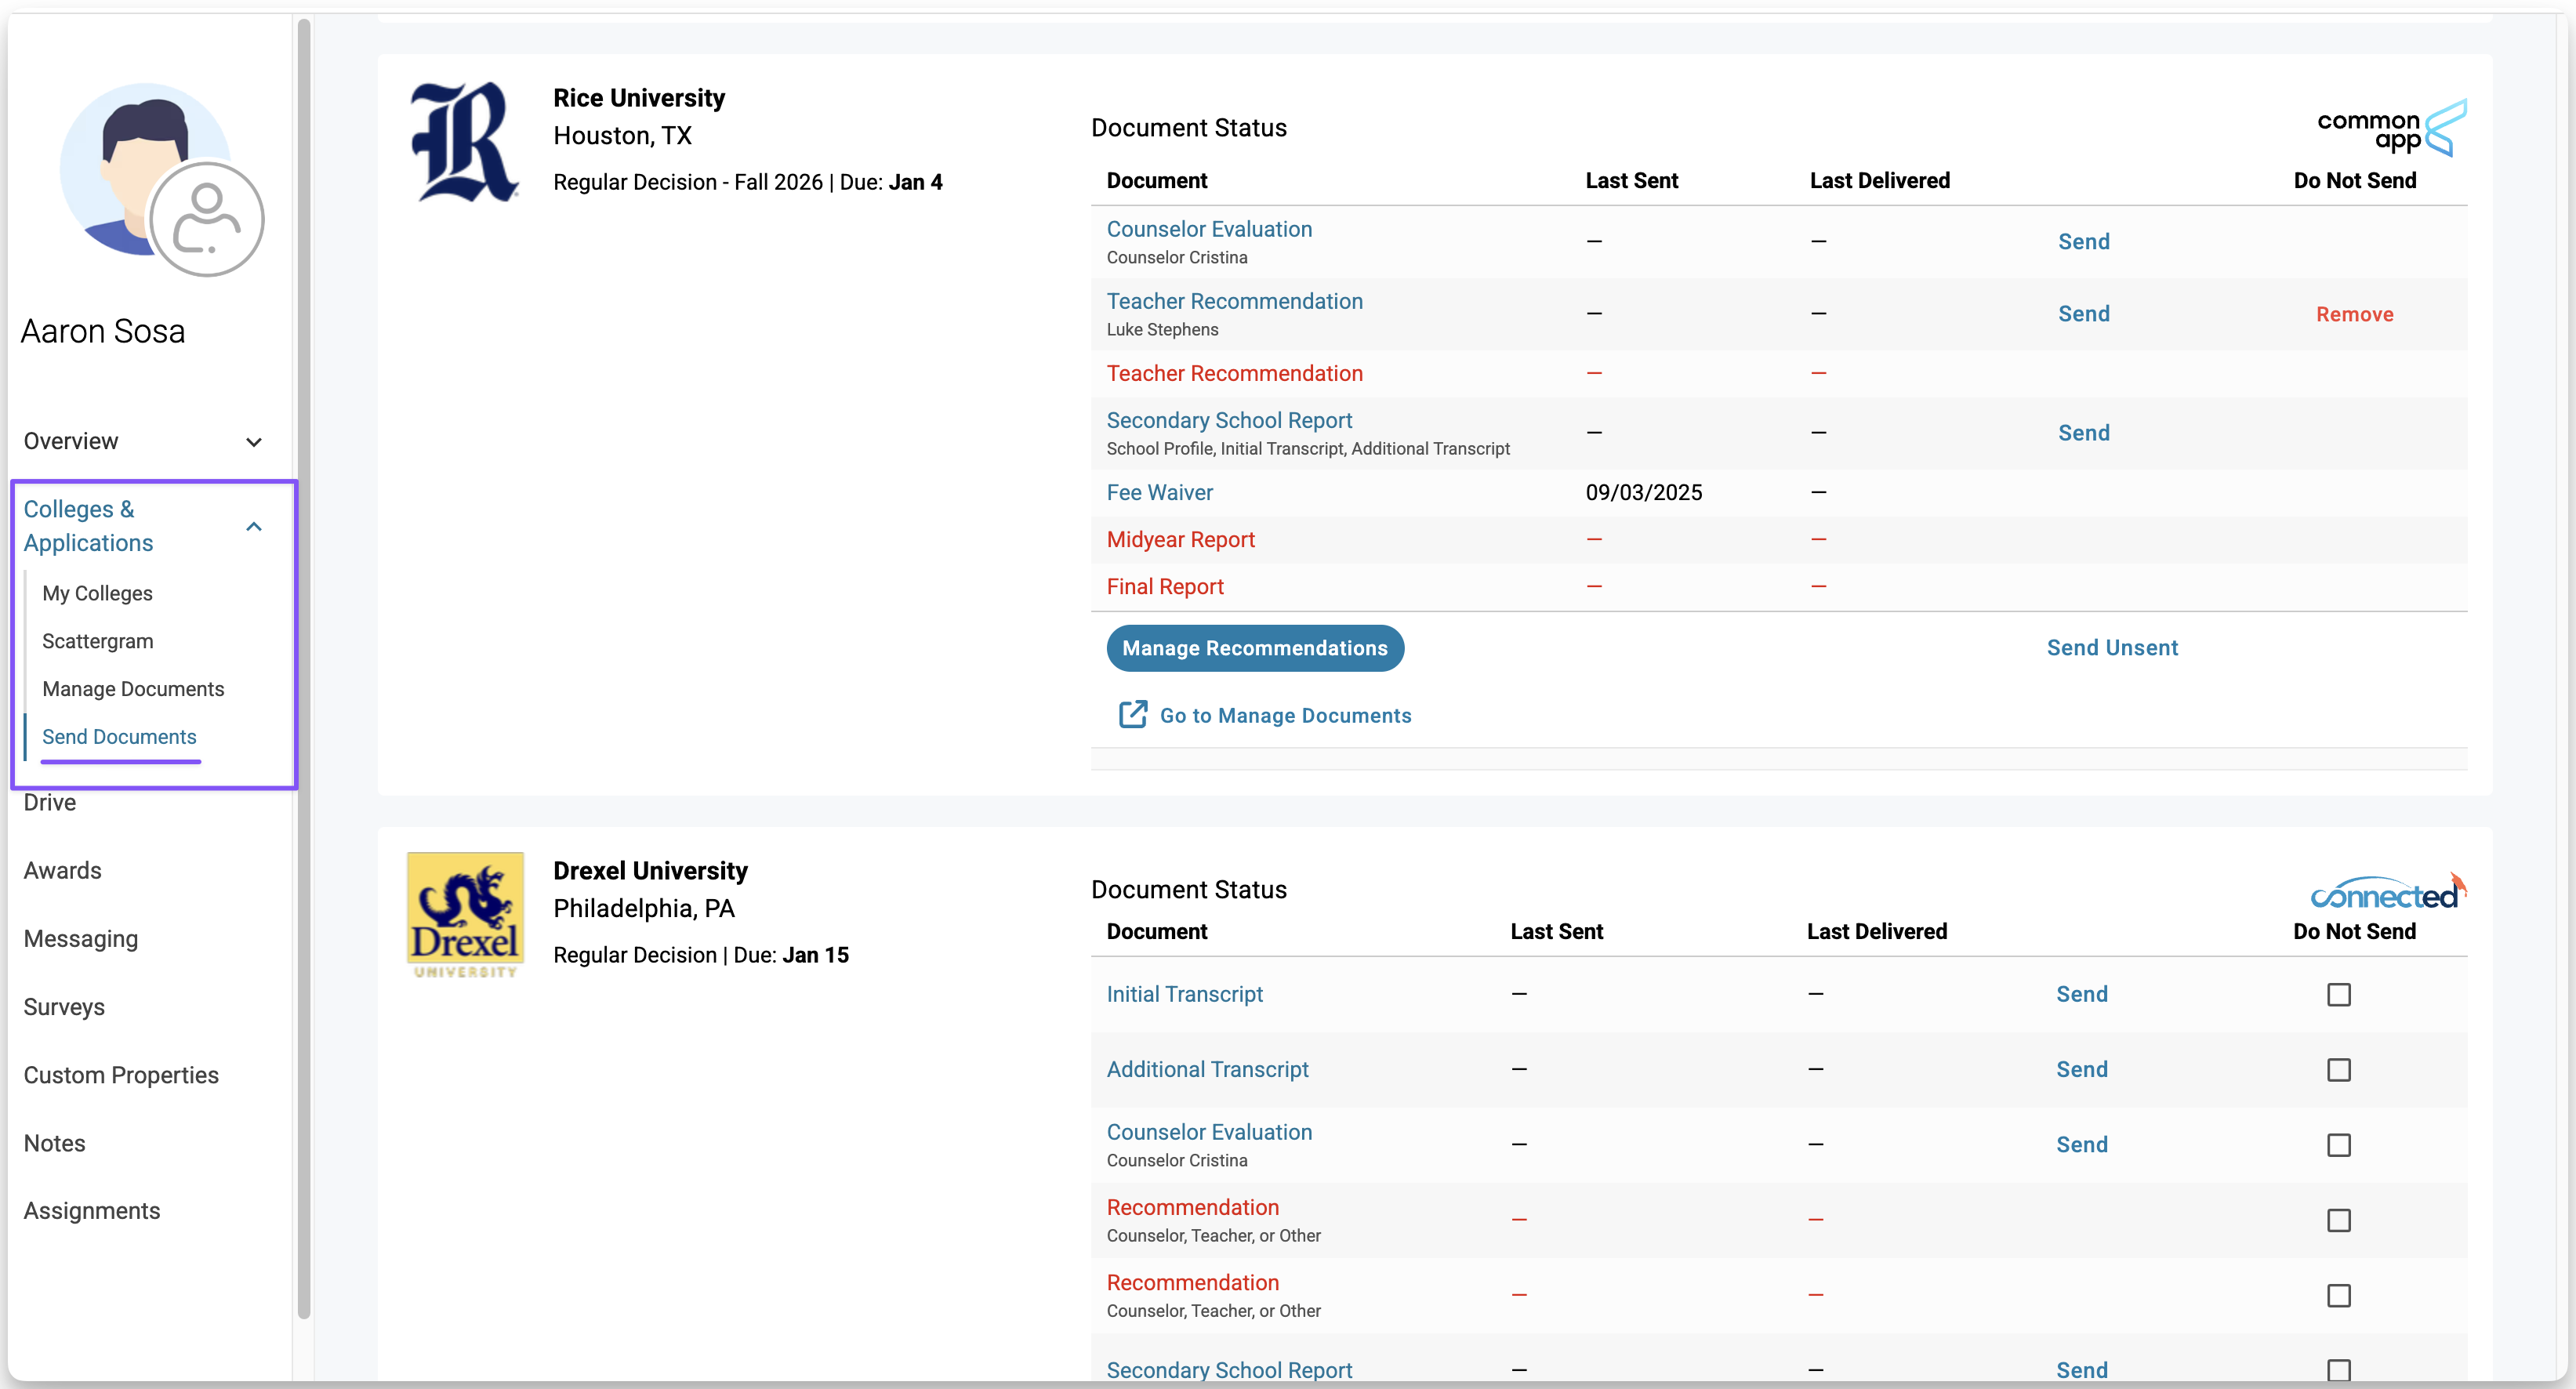Check Do Not Send for Drexel Secondary School Report
The height and width of the screenshot is (1389, 2576).
pos(2338,1370)
